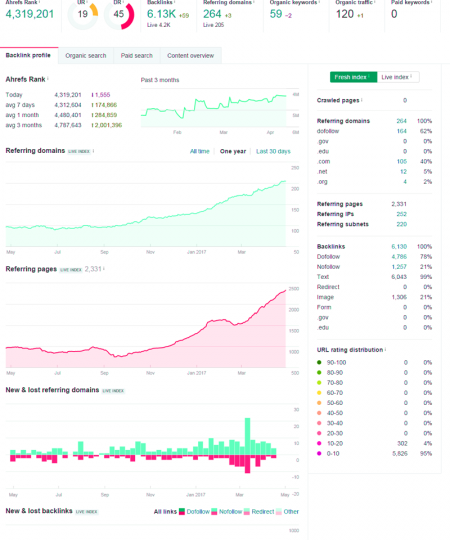
Task: Open .com referring domains count 105
Action: click(401, 161)
